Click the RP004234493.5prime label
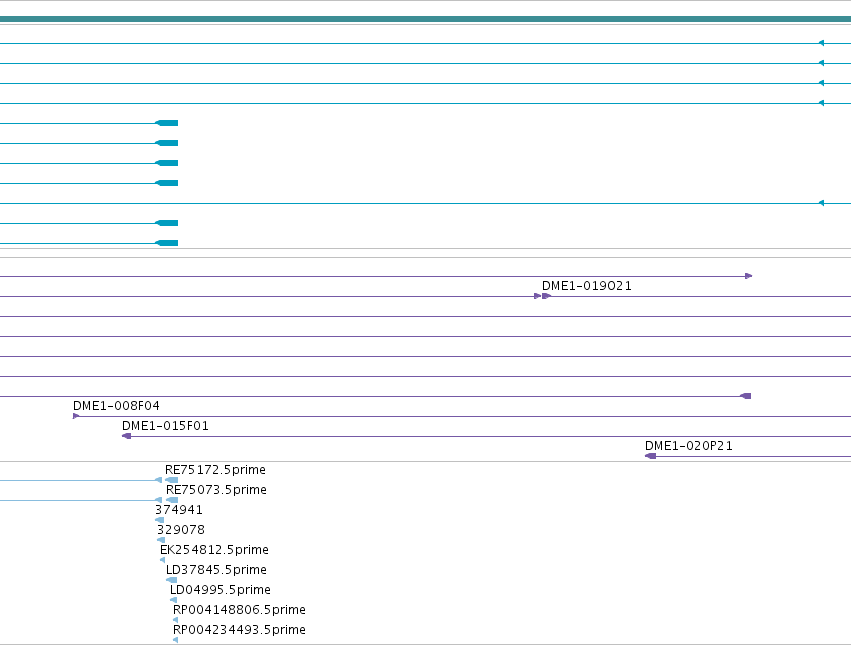The image size is (851, 645). point(239,630)
